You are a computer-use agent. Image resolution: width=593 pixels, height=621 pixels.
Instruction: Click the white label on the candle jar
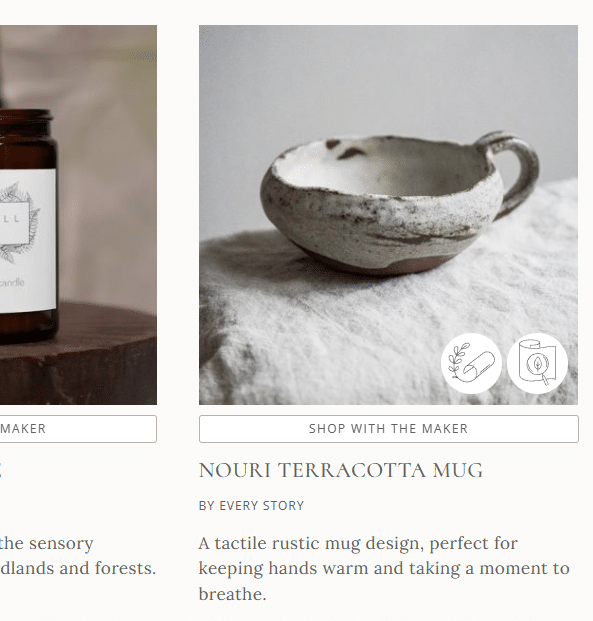28,240
